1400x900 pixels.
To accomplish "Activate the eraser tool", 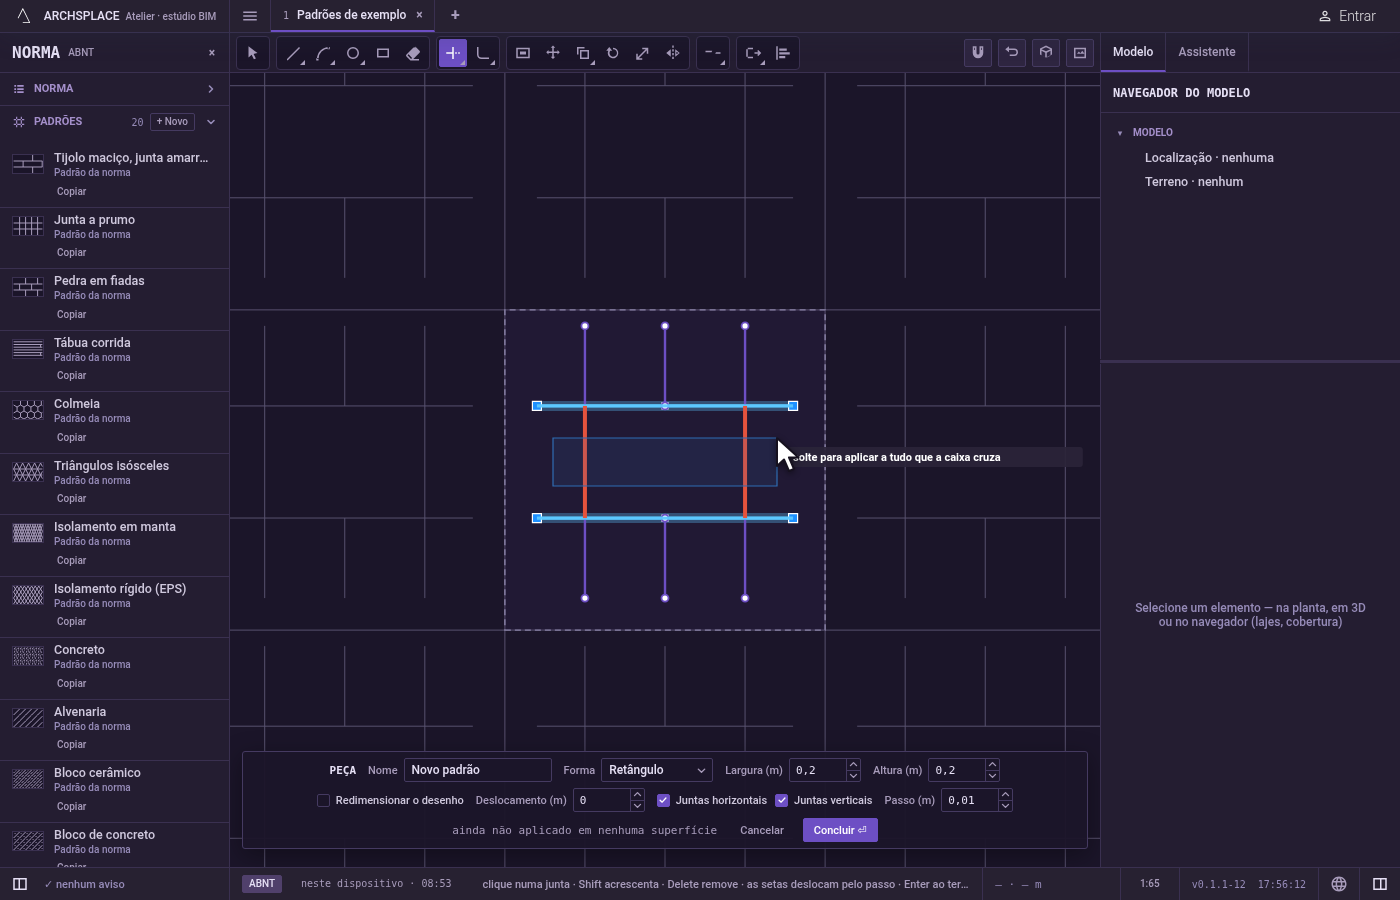I will pos(413,53).
